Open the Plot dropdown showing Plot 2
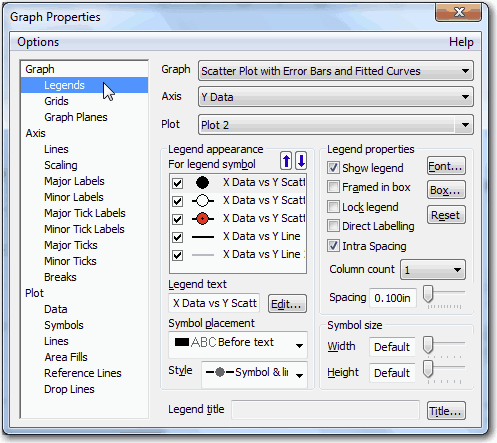Screen dimensions: 497x443 click(336, 125)
